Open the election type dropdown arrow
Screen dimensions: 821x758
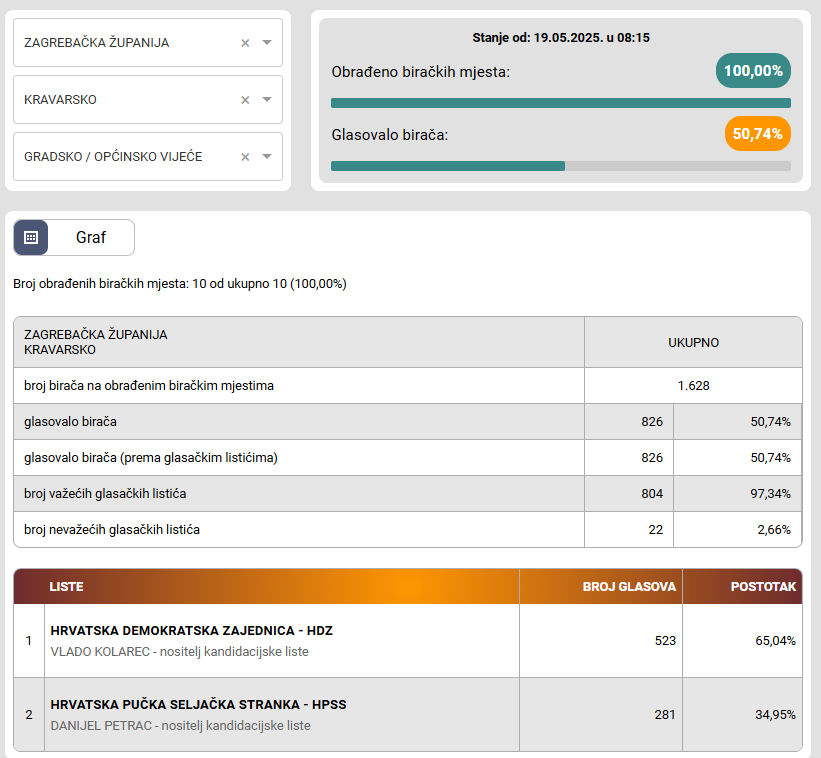click(x=267, y=157)
